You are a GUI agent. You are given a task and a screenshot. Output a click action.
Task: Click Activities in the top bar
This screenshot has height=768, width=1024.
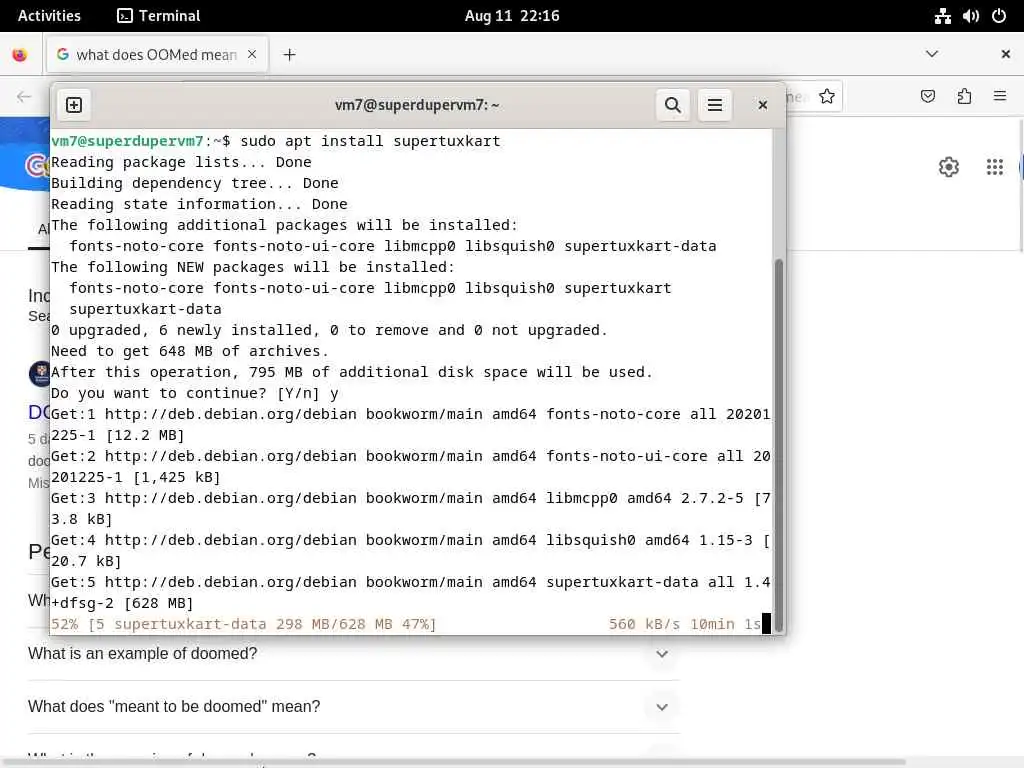point(49,16)
